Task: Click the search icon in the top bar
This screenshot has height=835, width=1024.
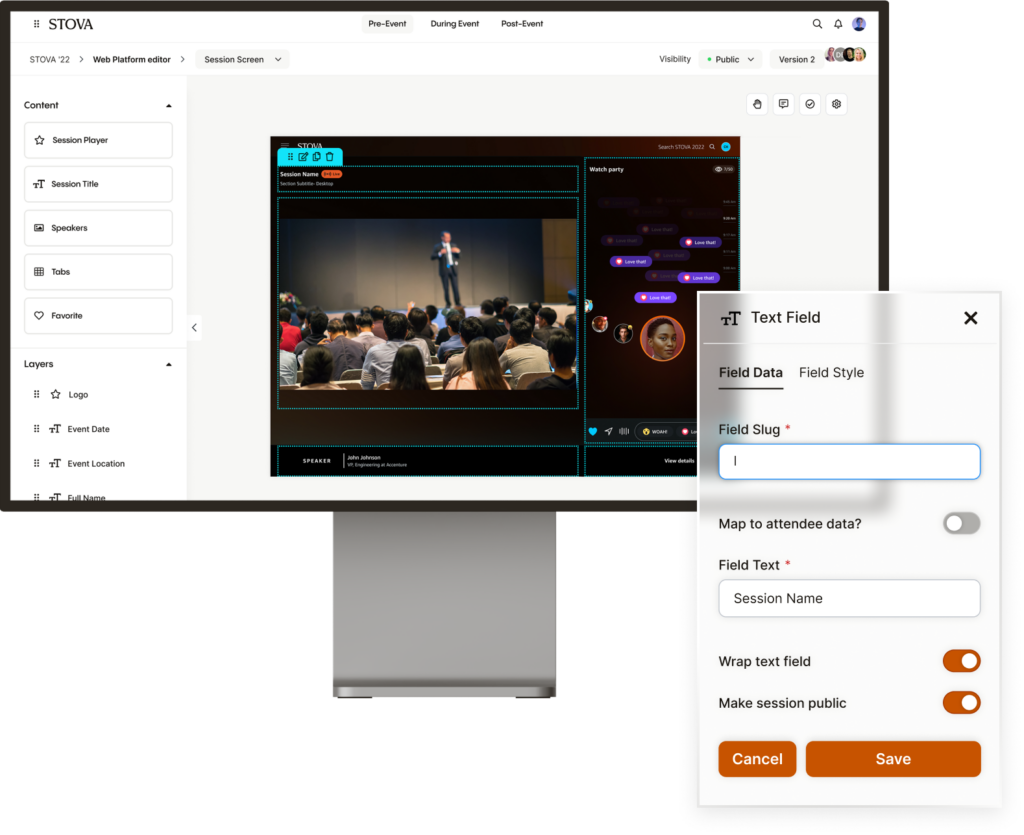Action: (817, 23)
